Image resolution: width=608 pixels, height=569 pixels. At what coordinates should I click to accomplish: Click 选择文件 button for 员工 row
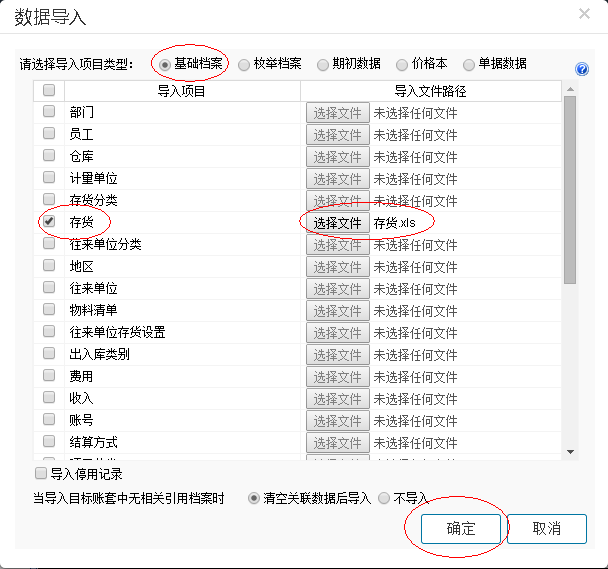[x=337, y=135]
